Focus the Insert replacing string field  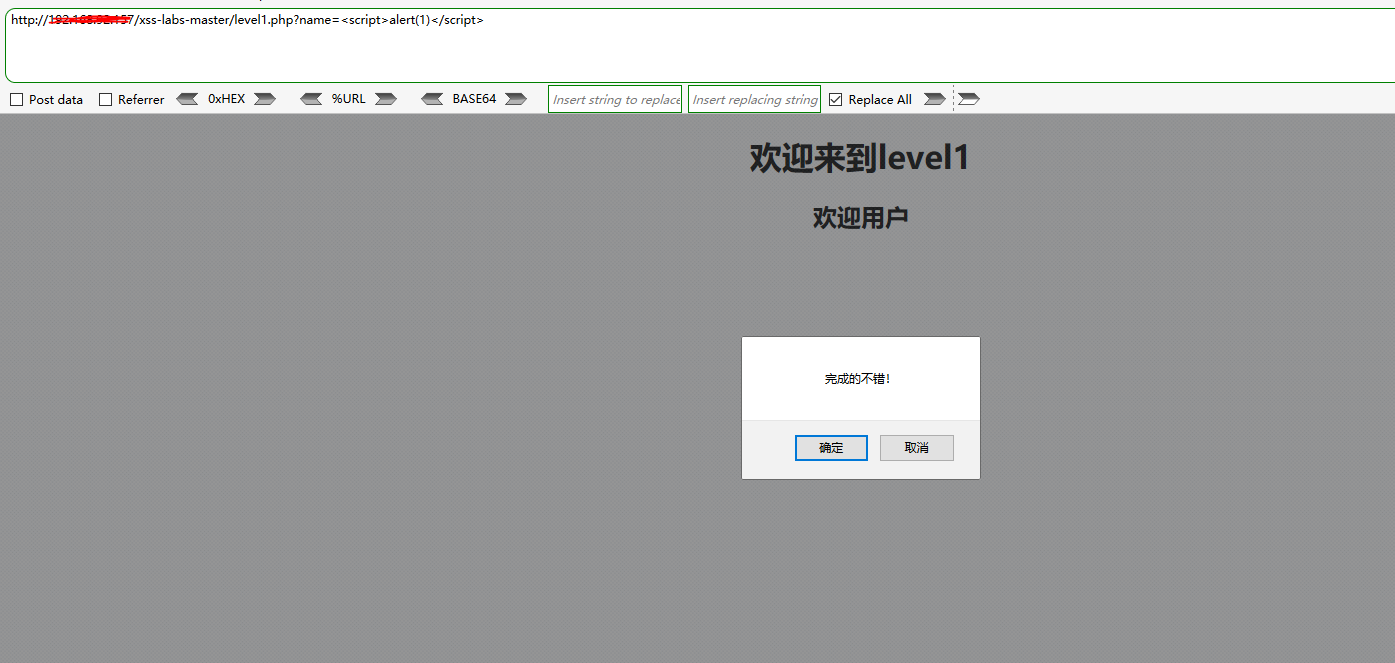click(754, 99)
